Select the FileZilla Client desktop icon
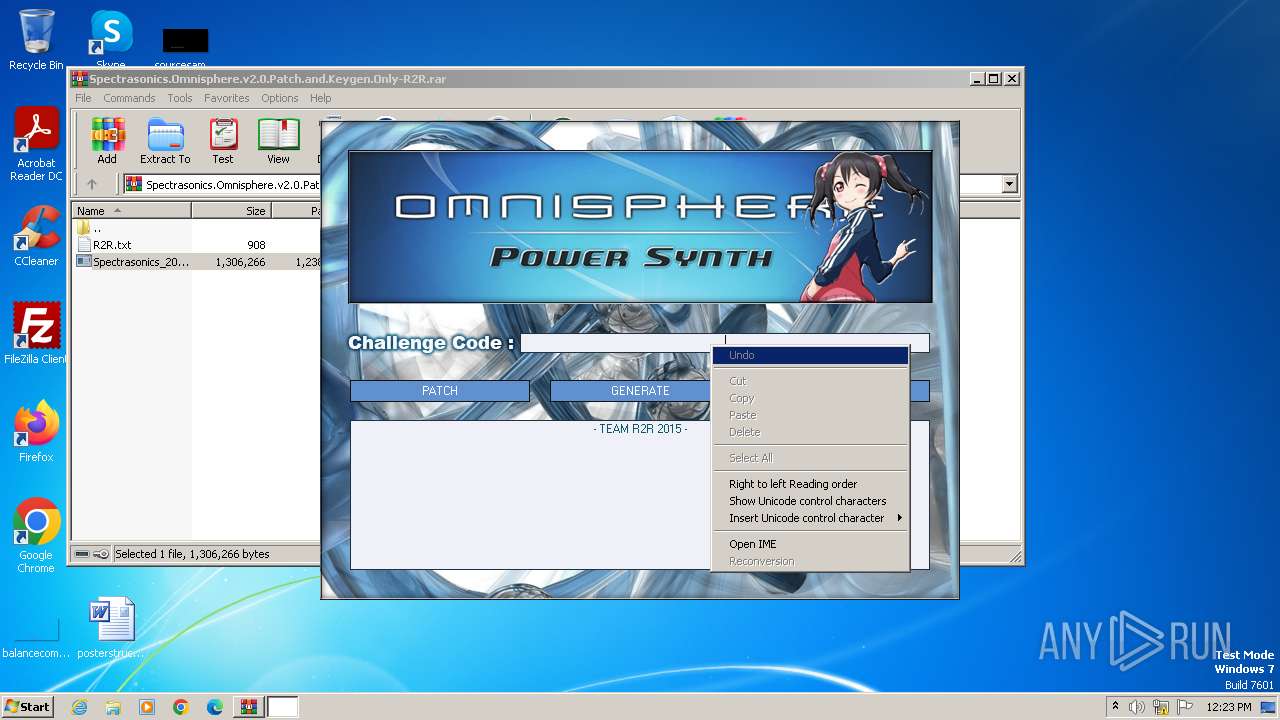Screen dimensions: 1280x720 click(x=36, y=333)
